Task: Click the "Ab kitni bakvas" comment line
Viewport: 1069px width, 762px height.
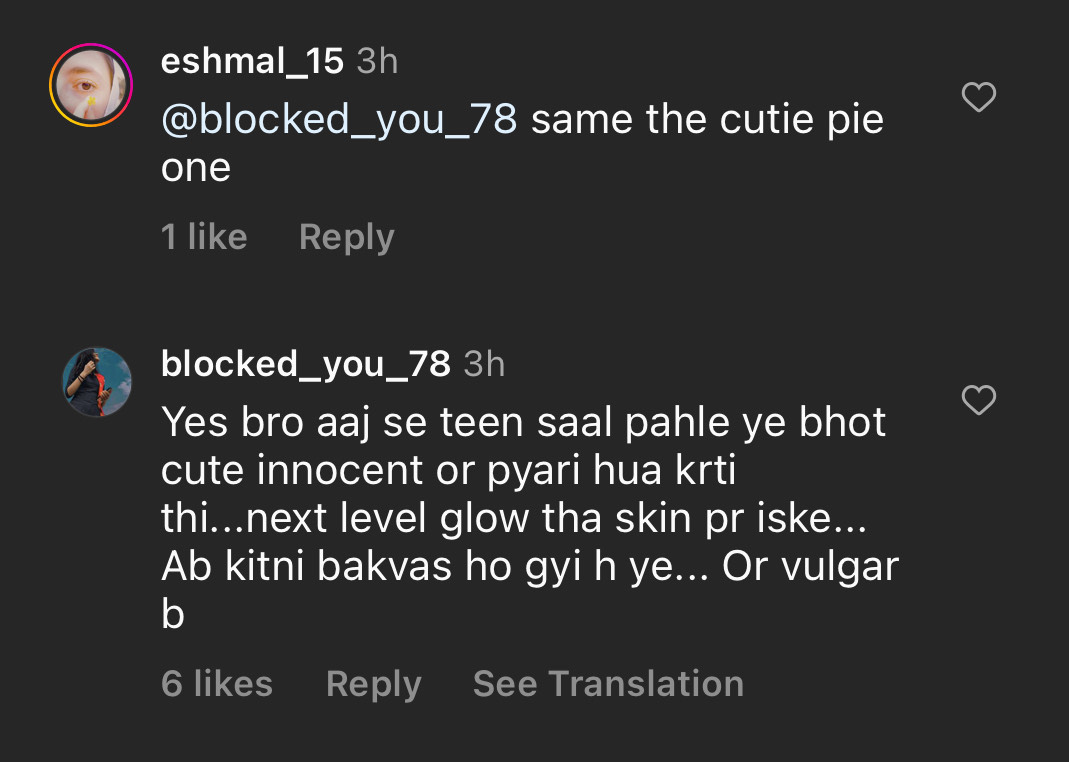Action: [x=530, y=567]
